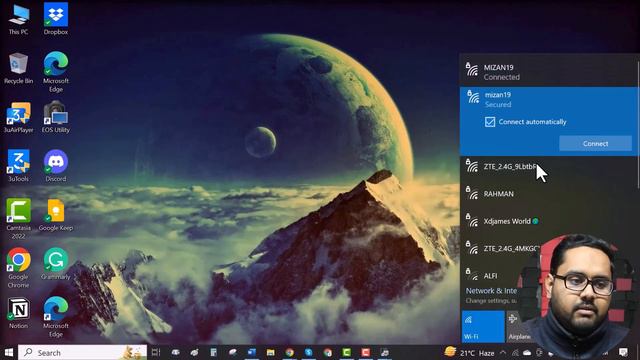Select the Google Chrome desktop icon
The width and height of the screenshot is (640, 360).
click(x=19, y=268)
